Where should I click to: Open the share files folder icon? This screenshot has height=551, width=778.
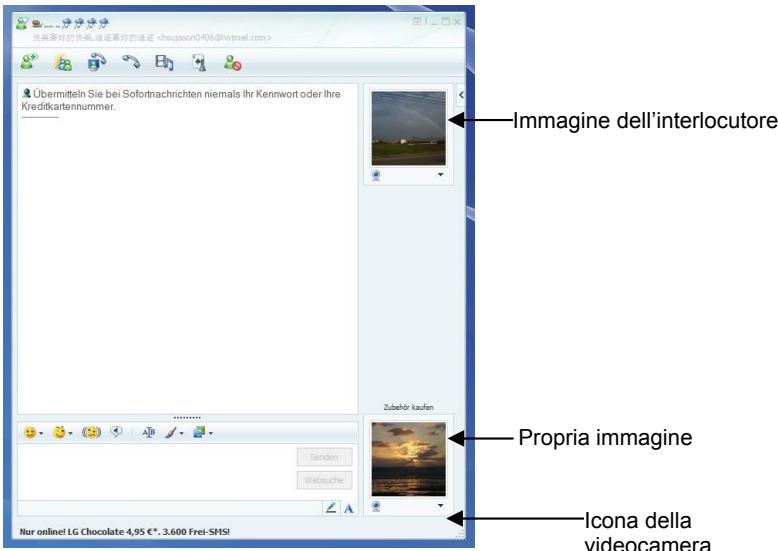[x=63, y=63]
